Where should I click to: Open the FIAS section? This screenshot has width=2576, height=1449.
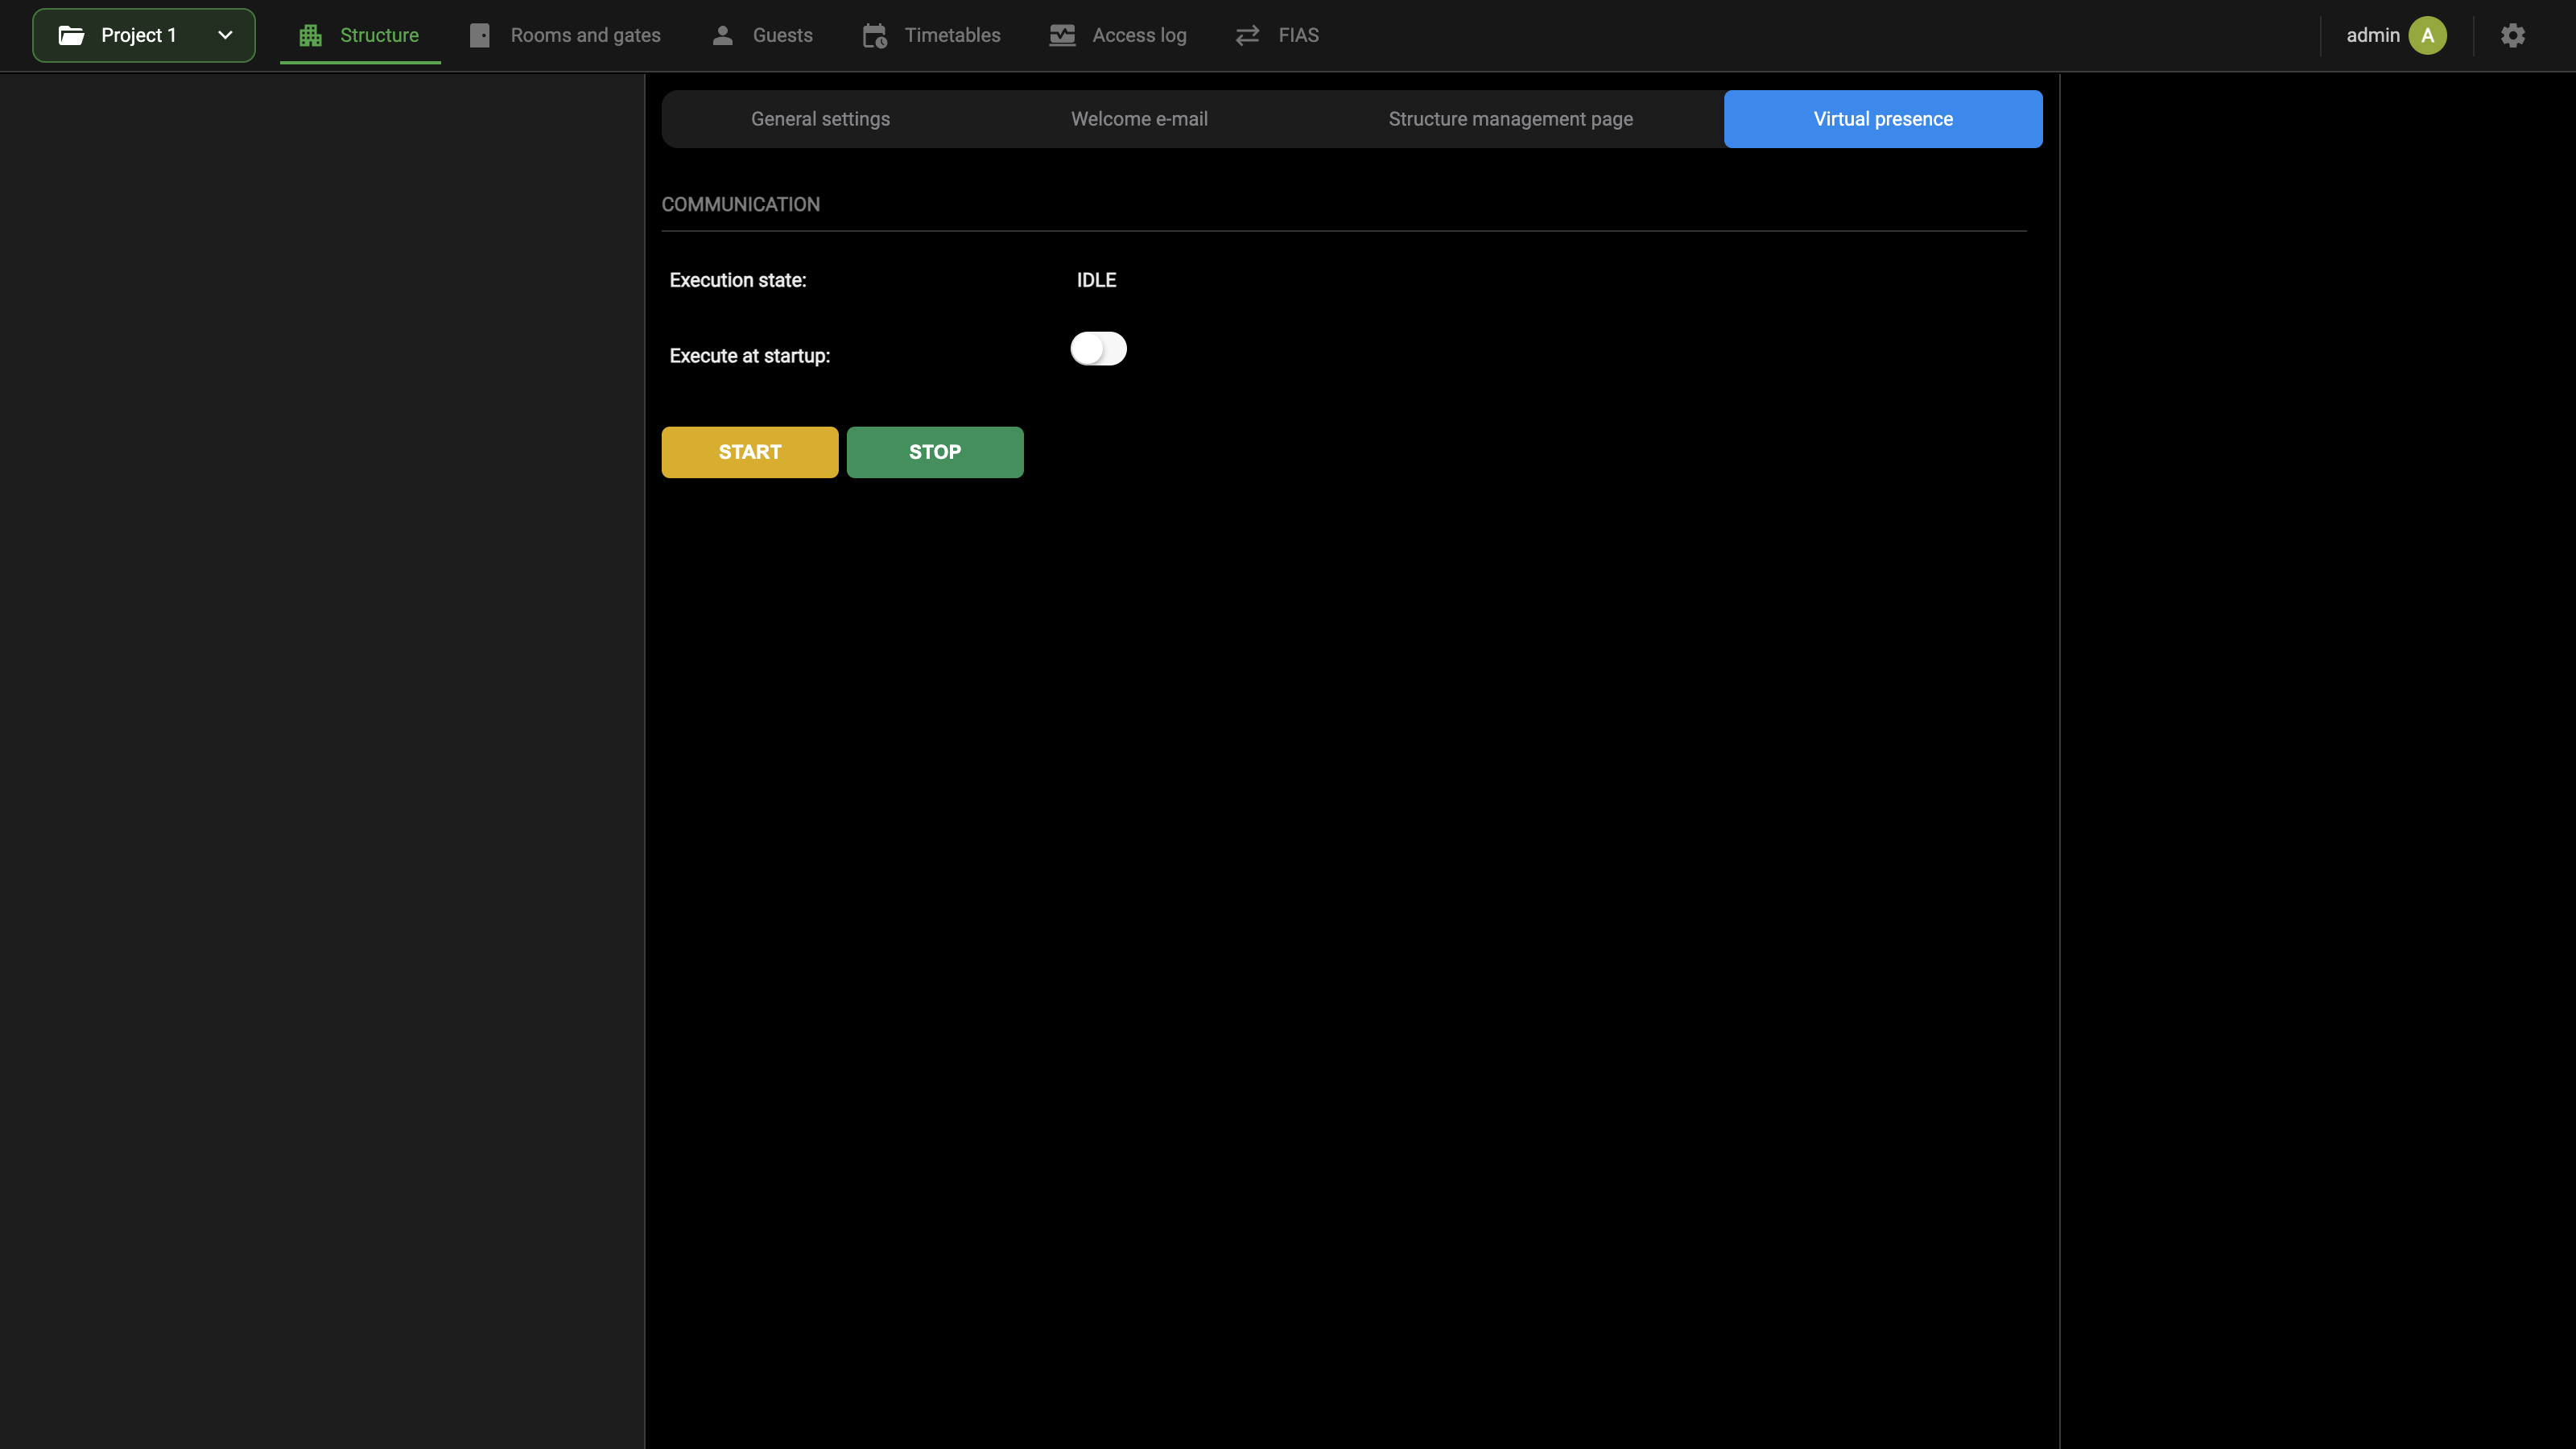[1277, 35]
